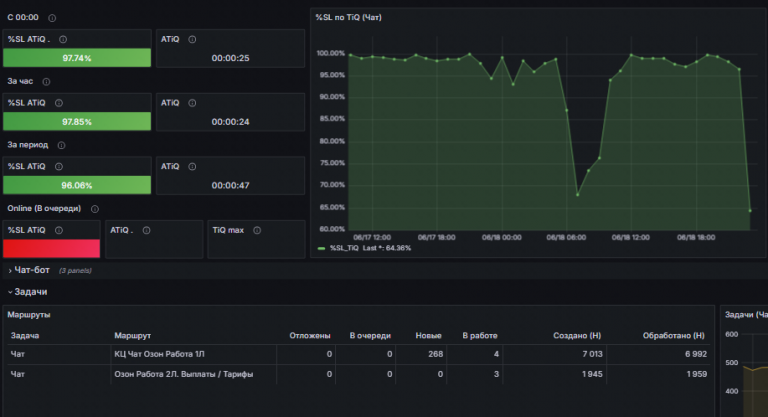Click the Чат cell in the Озон Работа 2Л row
Screen dimensions: 768x417
(x=59, y=374)
